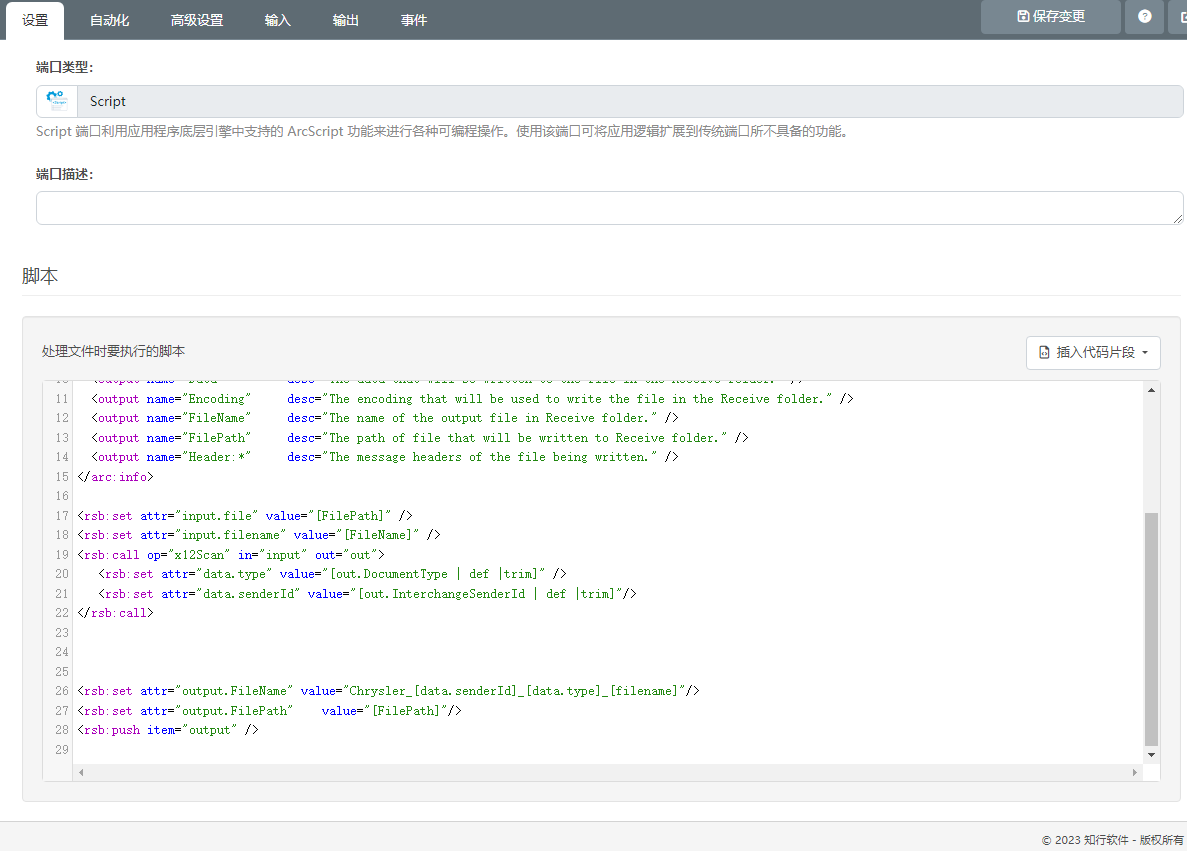
Task: Click the code editor scroll down arrow
Action: (x=1151, y=755)
